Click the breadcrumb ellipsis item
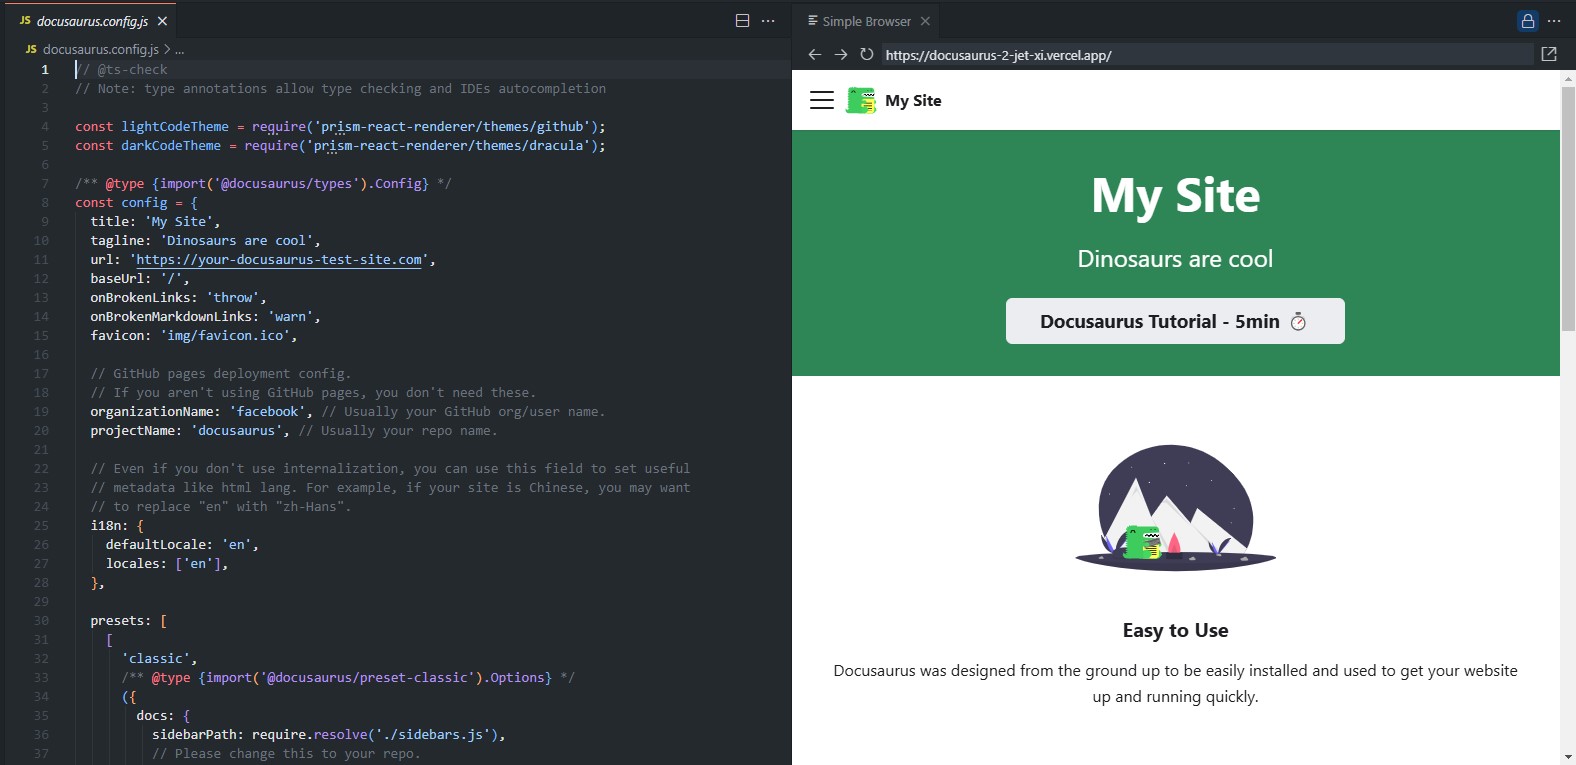Image resolution: width=1576 pixels, height=765 pixels. click(x=179, y=49)
